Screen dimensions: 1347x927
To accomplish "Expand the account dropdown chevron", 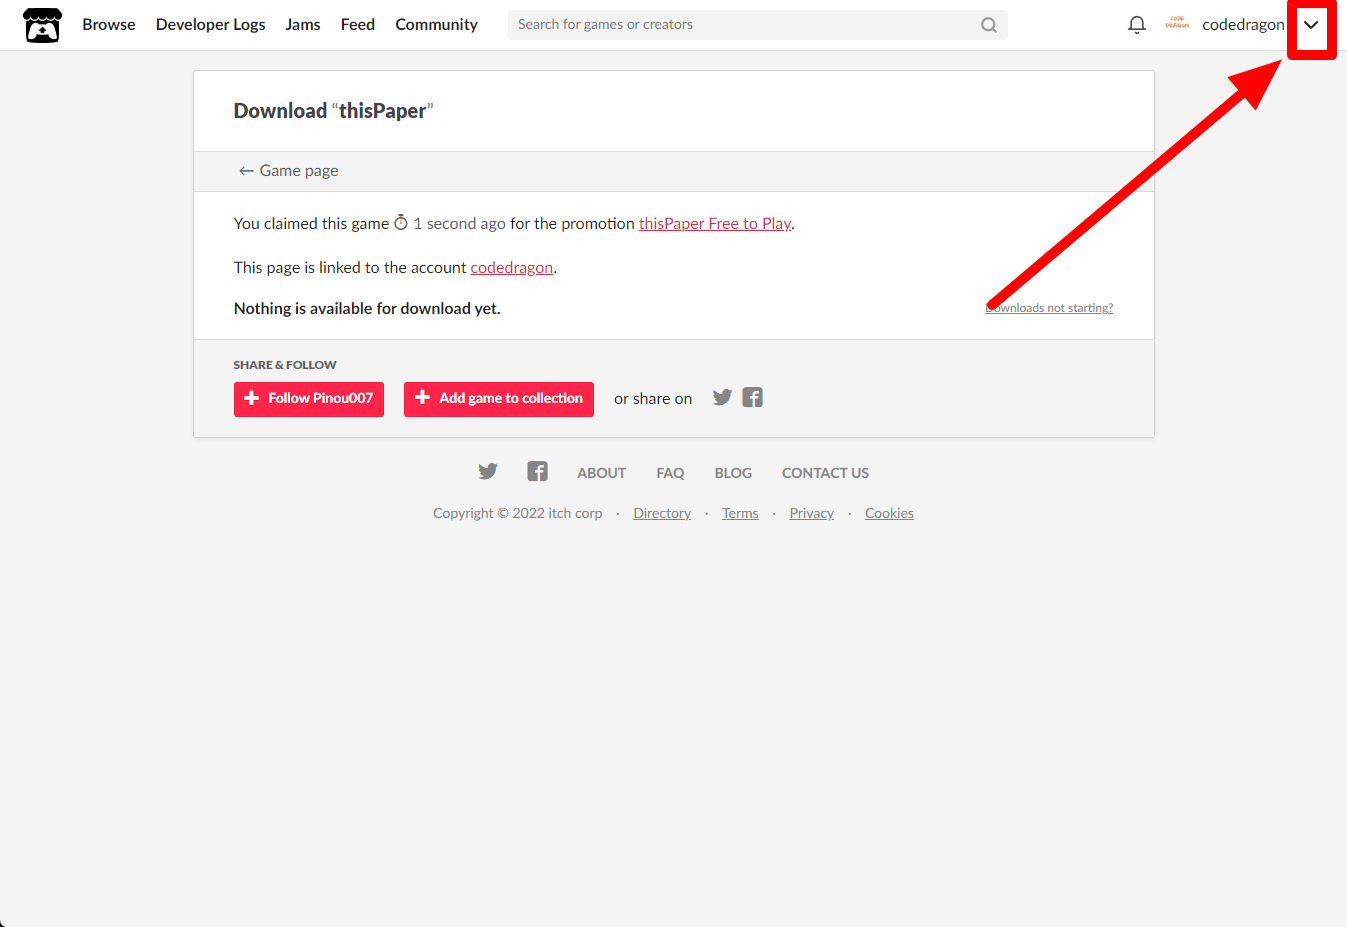I will click(1311, 25).
